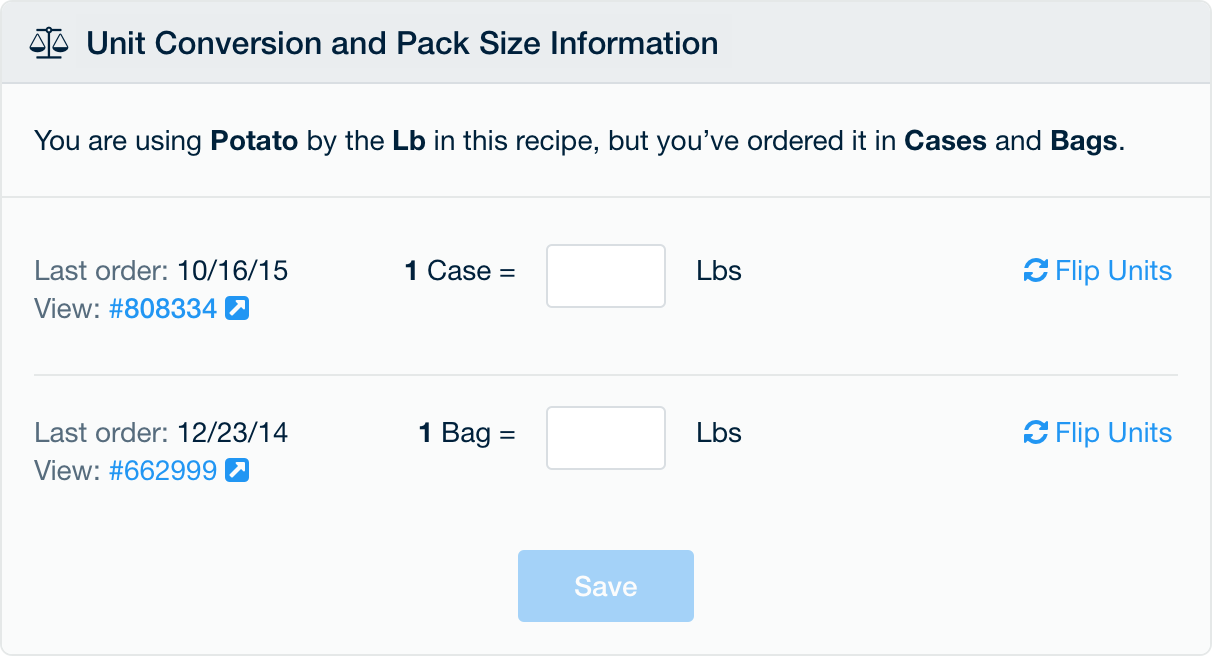Click the 10/16/15 last order date
The height and width of the screenshot is (656, 1212).
point(233,271)
